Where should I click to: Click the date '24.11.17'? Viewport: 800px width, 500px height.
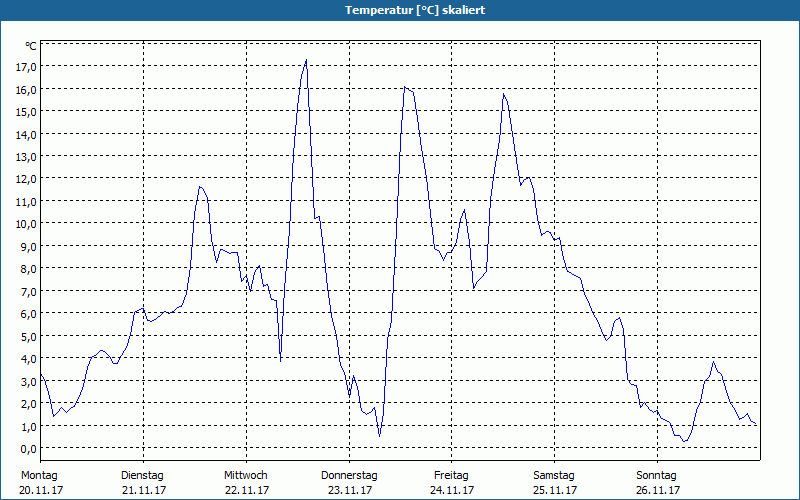452,490
